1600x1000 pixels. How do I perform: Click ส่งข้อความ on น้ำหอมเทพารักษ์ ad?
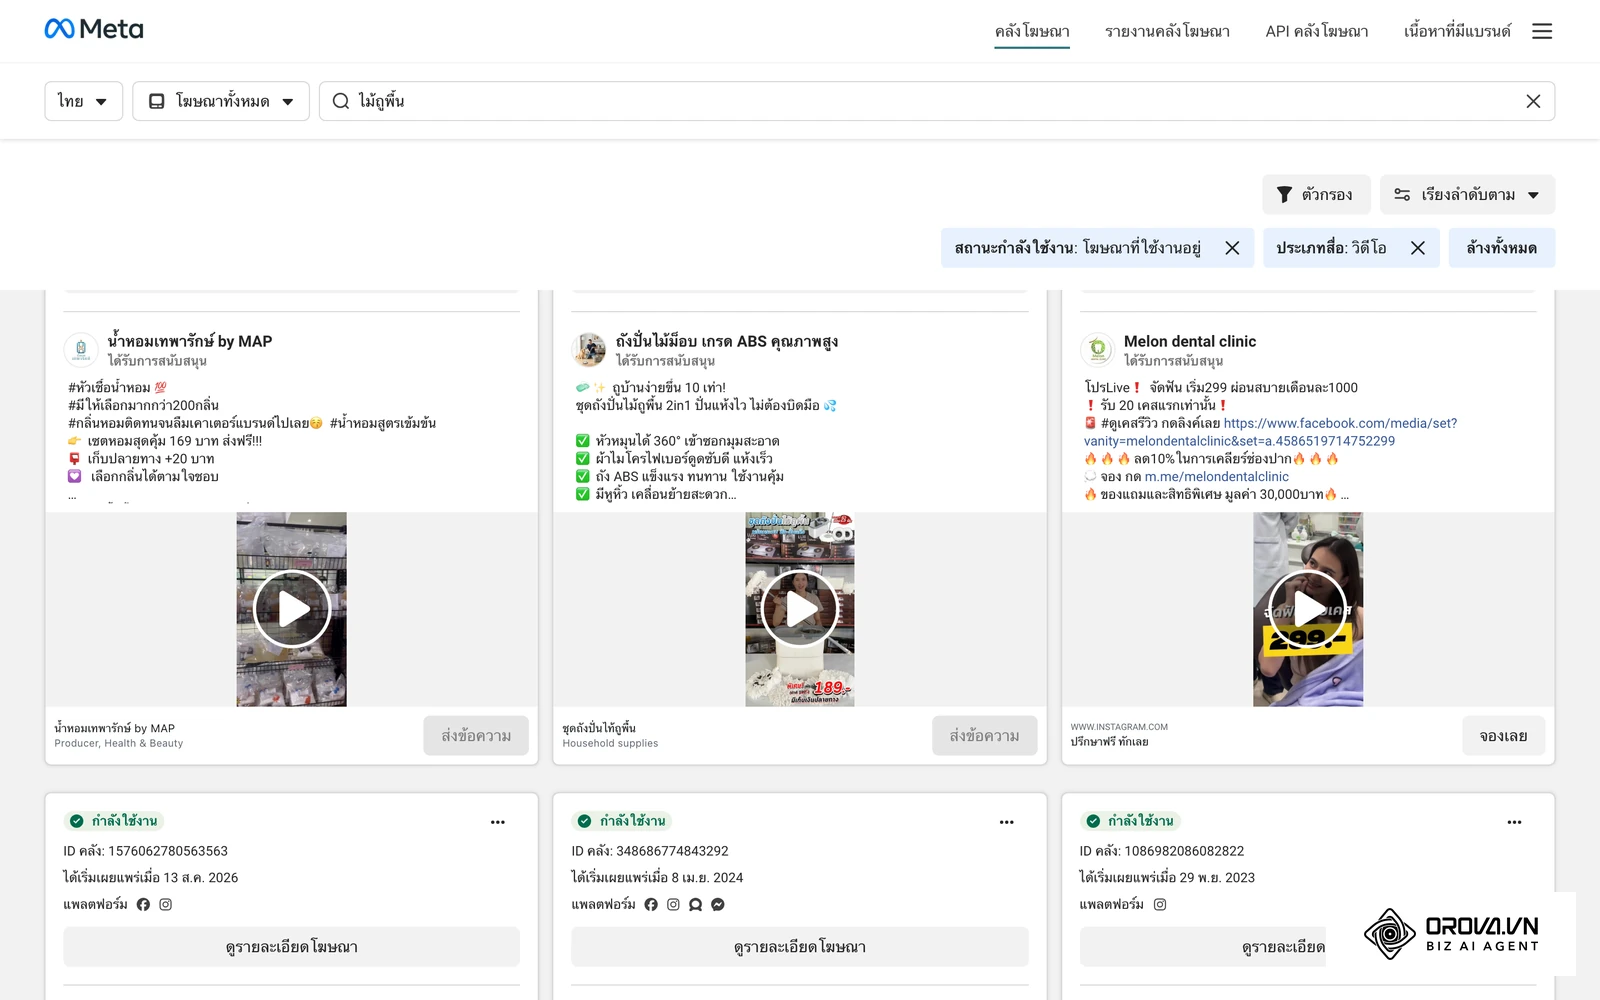pos(476,736)
